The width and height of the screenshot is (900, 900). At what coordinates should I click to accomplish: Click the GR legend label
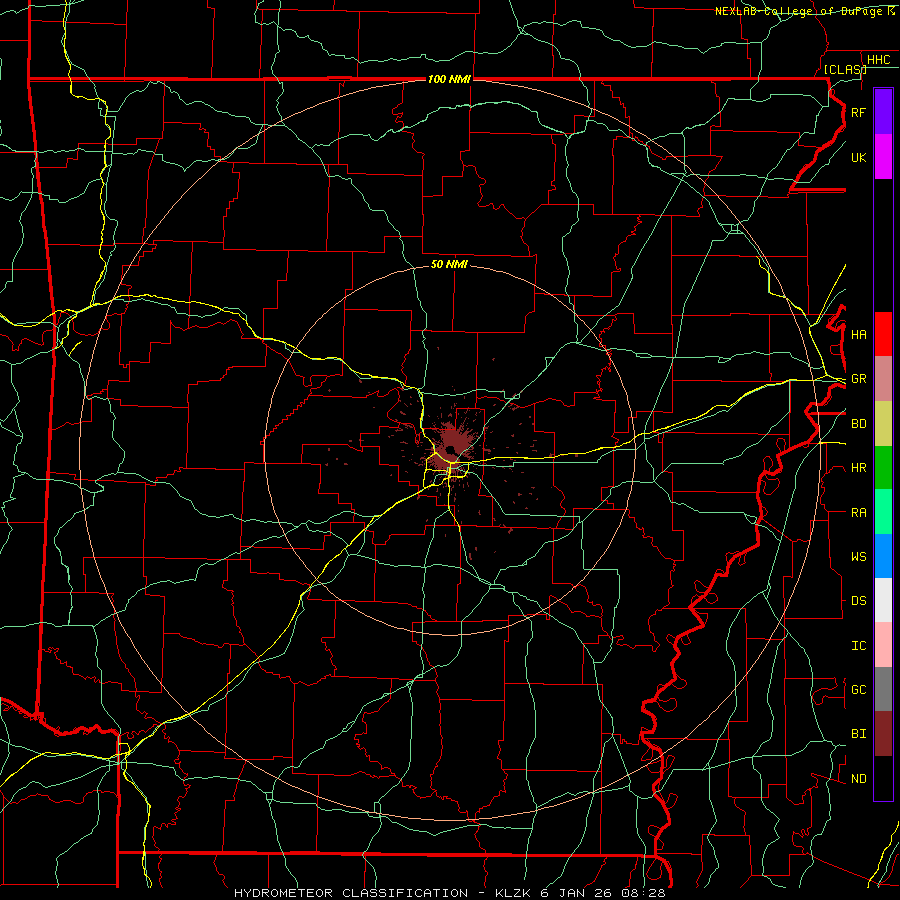tap(858, 379)
